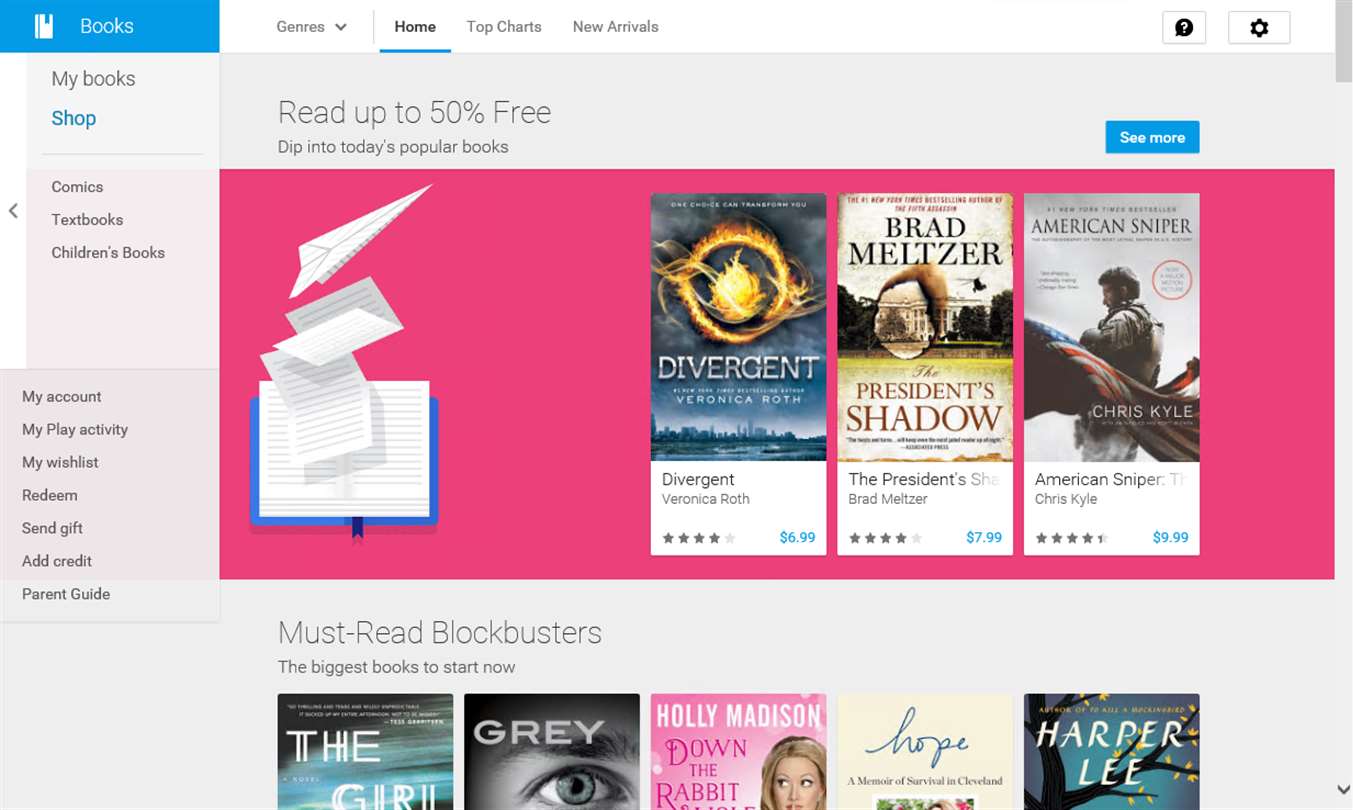Image resolution: width=1353 pixels, height=810 pixels.
Task: Click the $6.99 price for Divergent
Action: click(x=797, y=538)
